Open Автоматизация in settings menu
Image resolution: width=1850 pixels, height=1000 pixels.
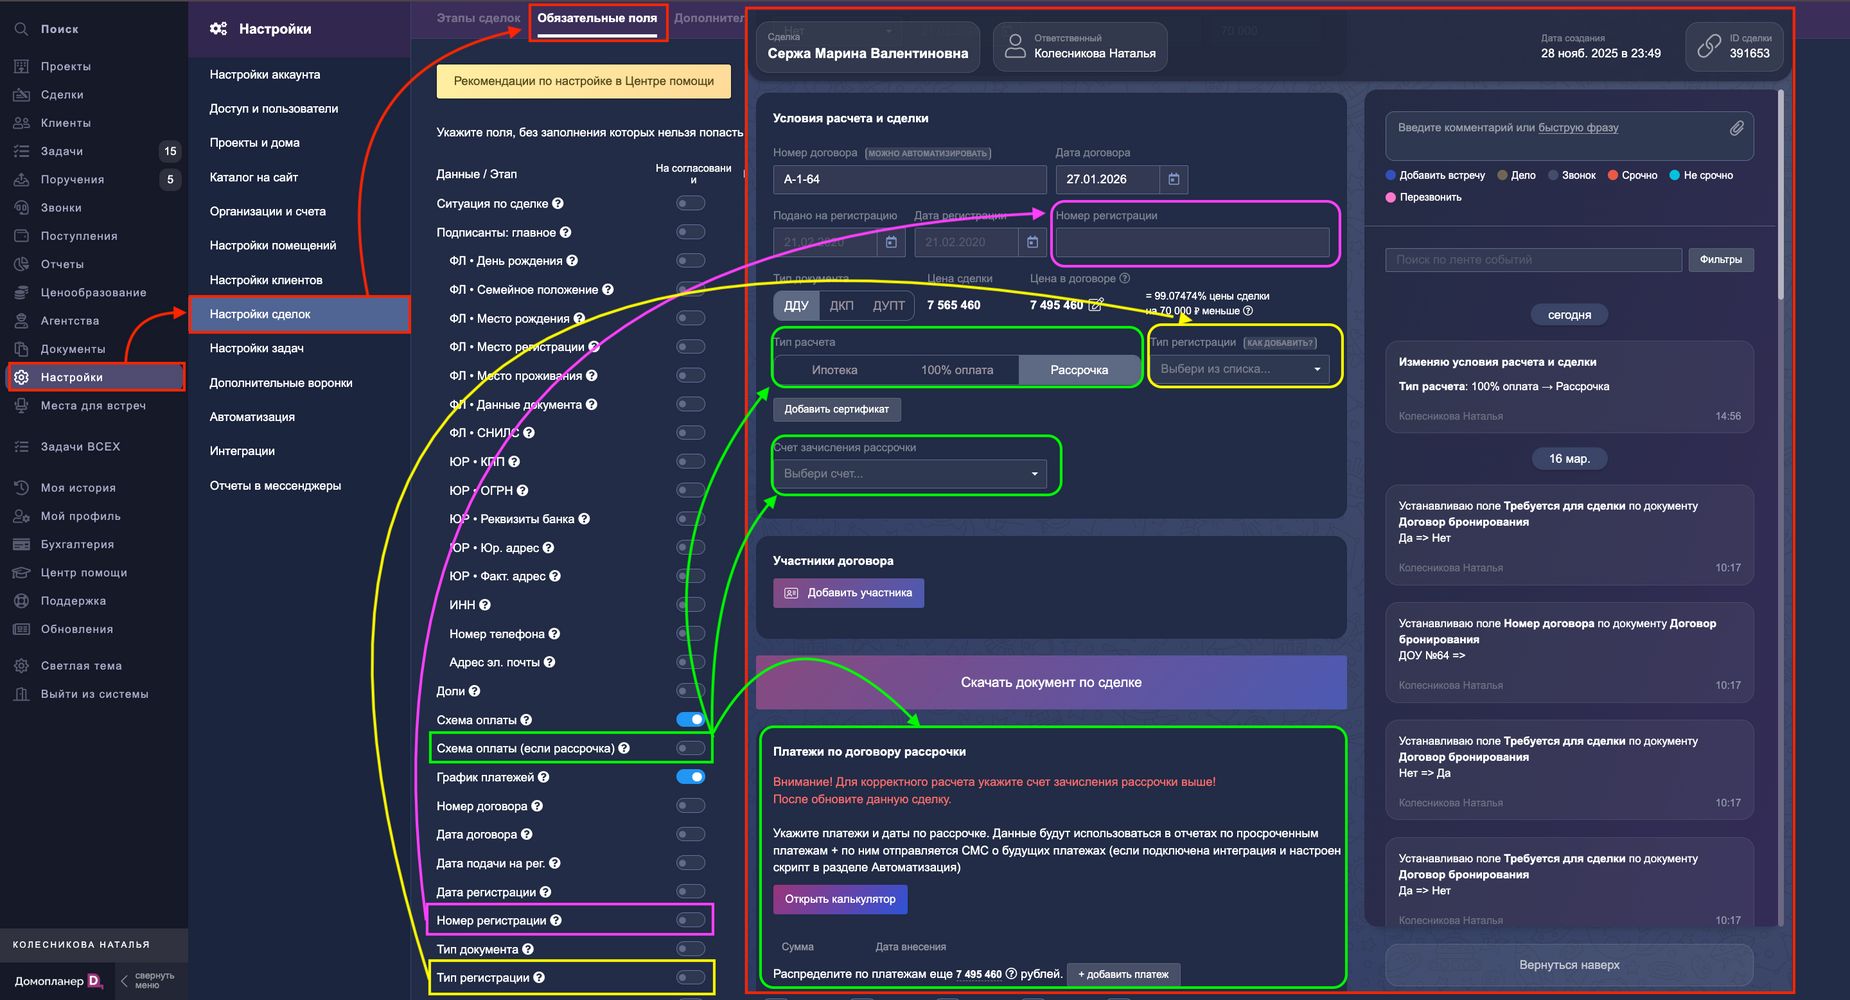252,417
